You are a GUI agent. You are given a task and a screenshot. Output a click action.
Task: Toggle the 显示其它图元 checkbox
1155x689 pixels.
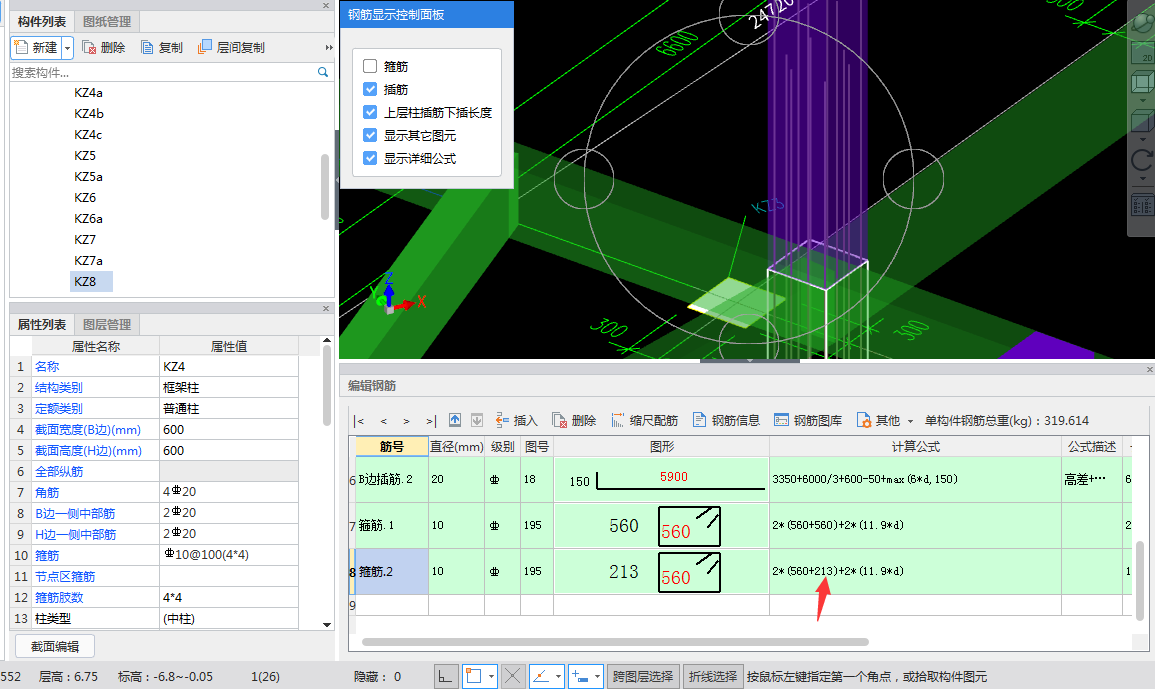pyautogui.click(x=370, y=135)
